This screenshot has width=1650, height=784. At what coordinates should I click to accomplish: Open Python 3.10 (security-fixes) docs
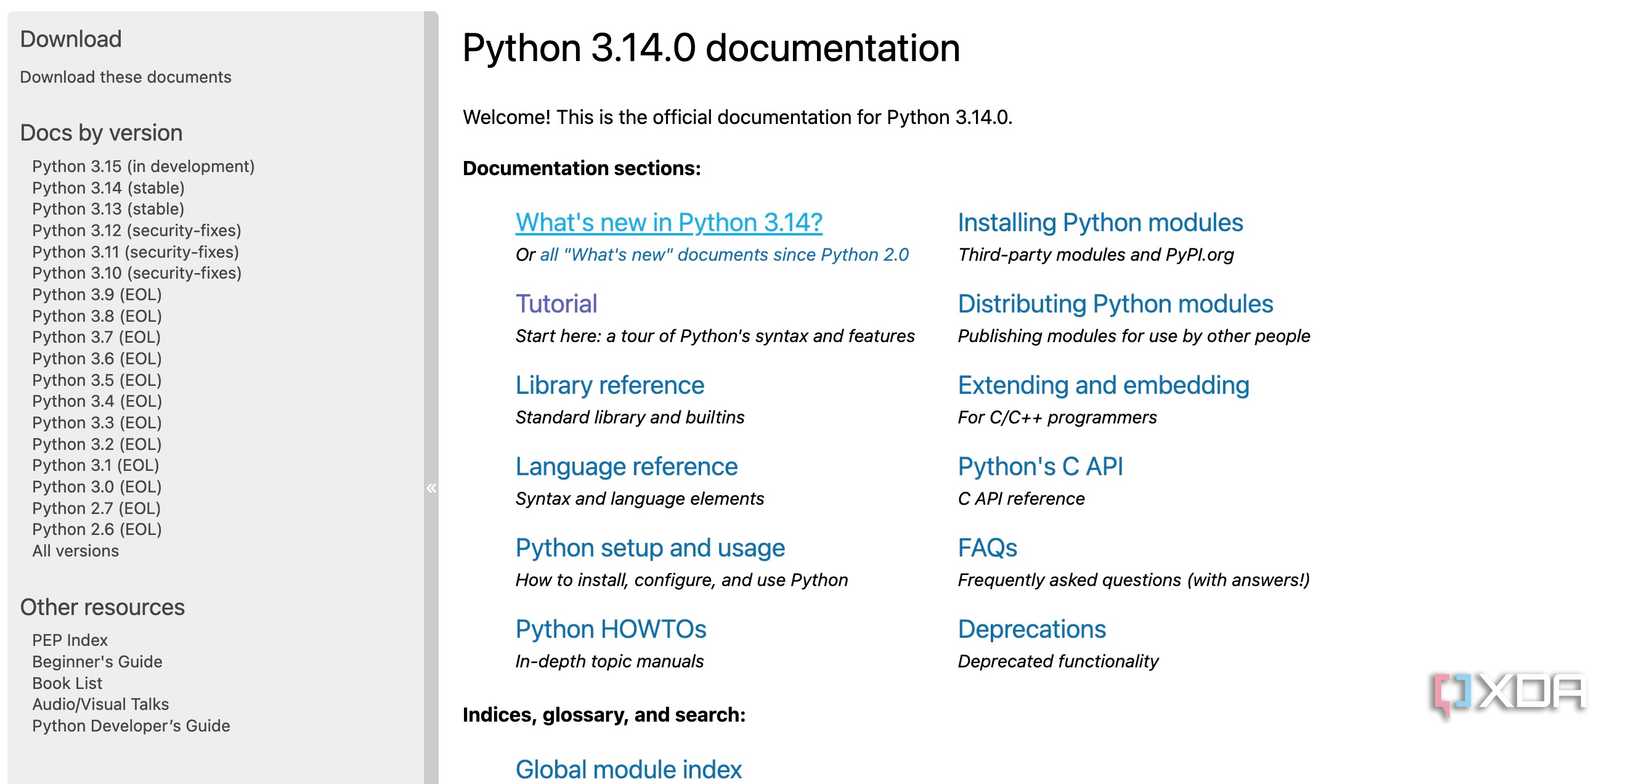(x=137, y=273)
